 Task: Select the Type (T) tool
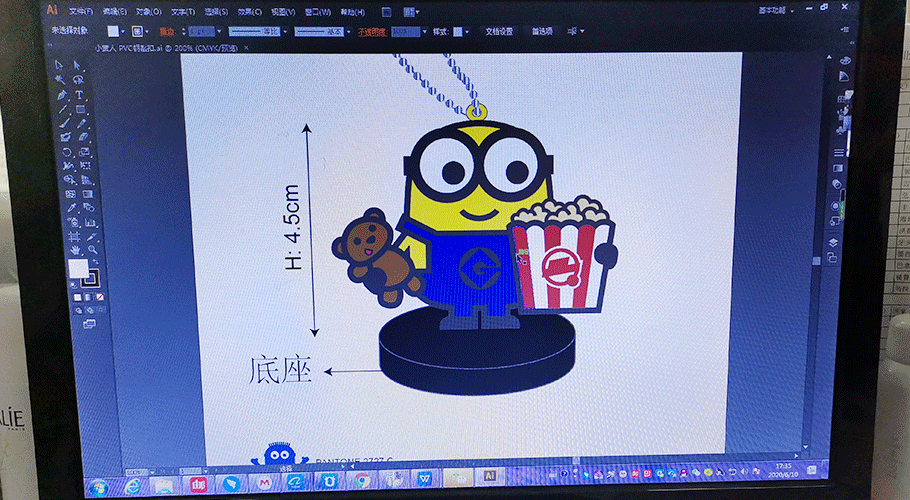coord(79,95)
